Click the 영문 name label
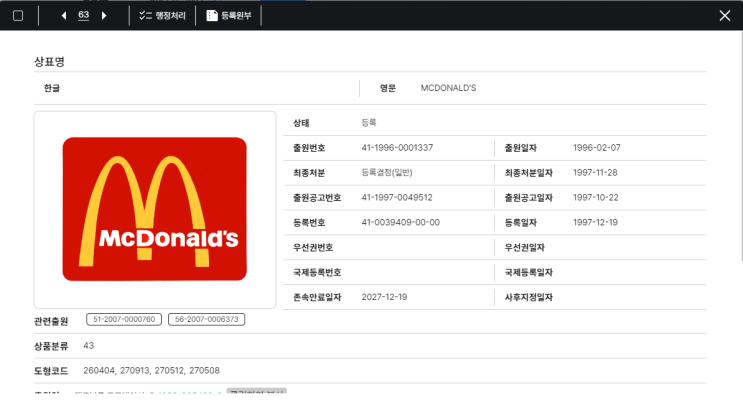 (x=388, y=88)
